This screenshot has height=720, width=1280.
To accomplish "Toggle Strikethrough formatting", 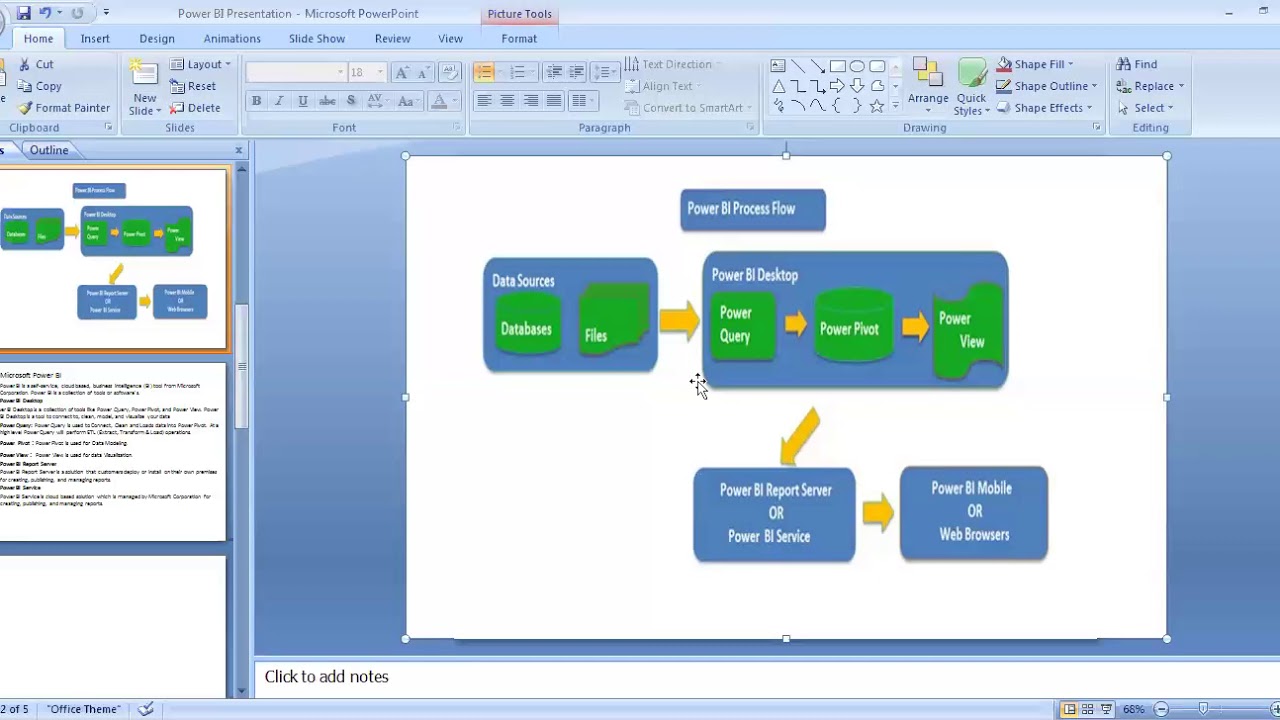I will (327, 101).
